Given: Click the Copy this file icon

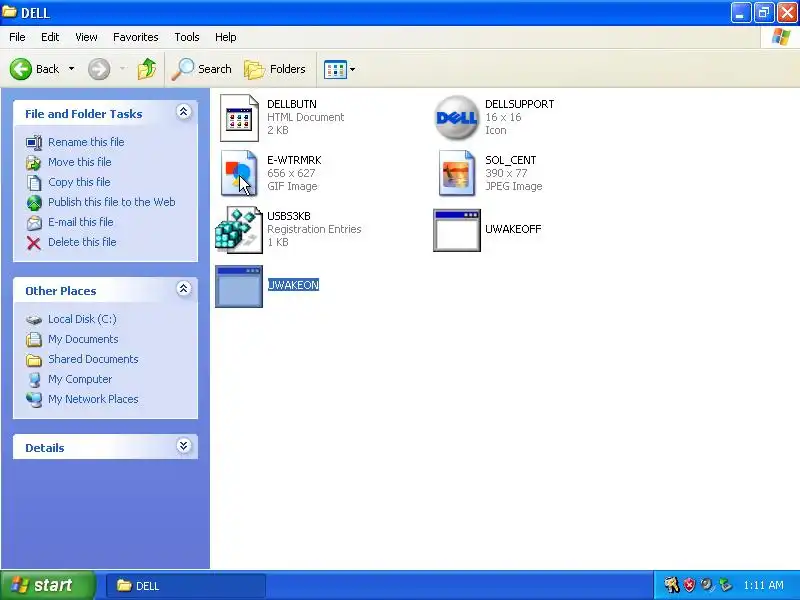Looking at the screenshot, I should coord(34,183).
